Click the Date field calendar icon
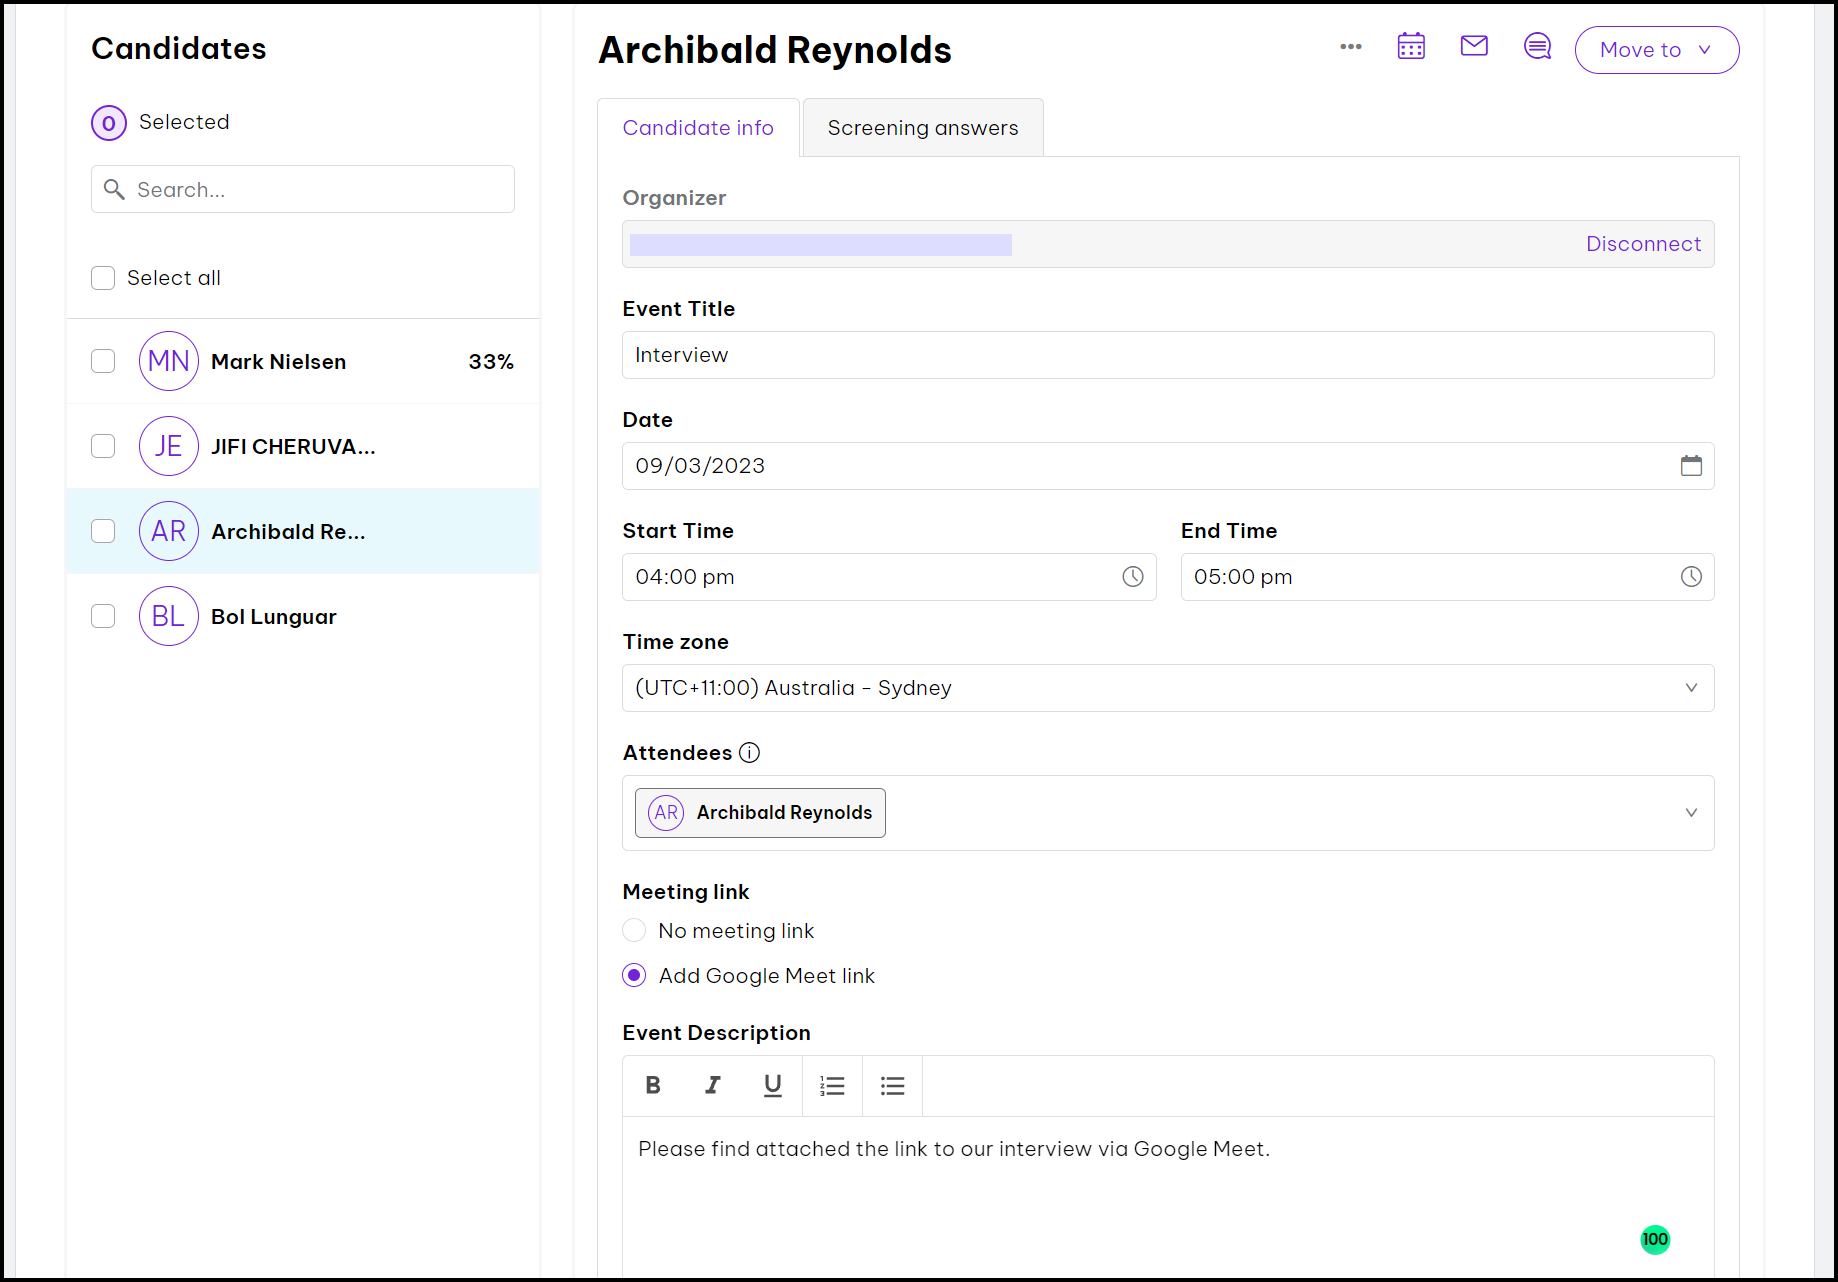Image resolution: width=1838 pixels, height=1282 pixels. click(x=1691, y=466)
